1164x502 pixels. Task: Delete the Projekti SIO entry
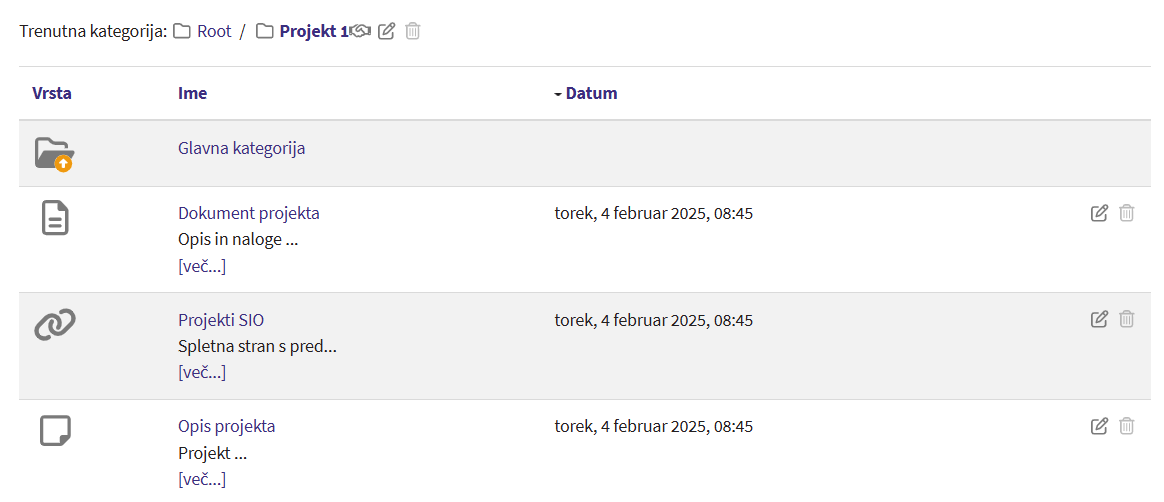1127,319
